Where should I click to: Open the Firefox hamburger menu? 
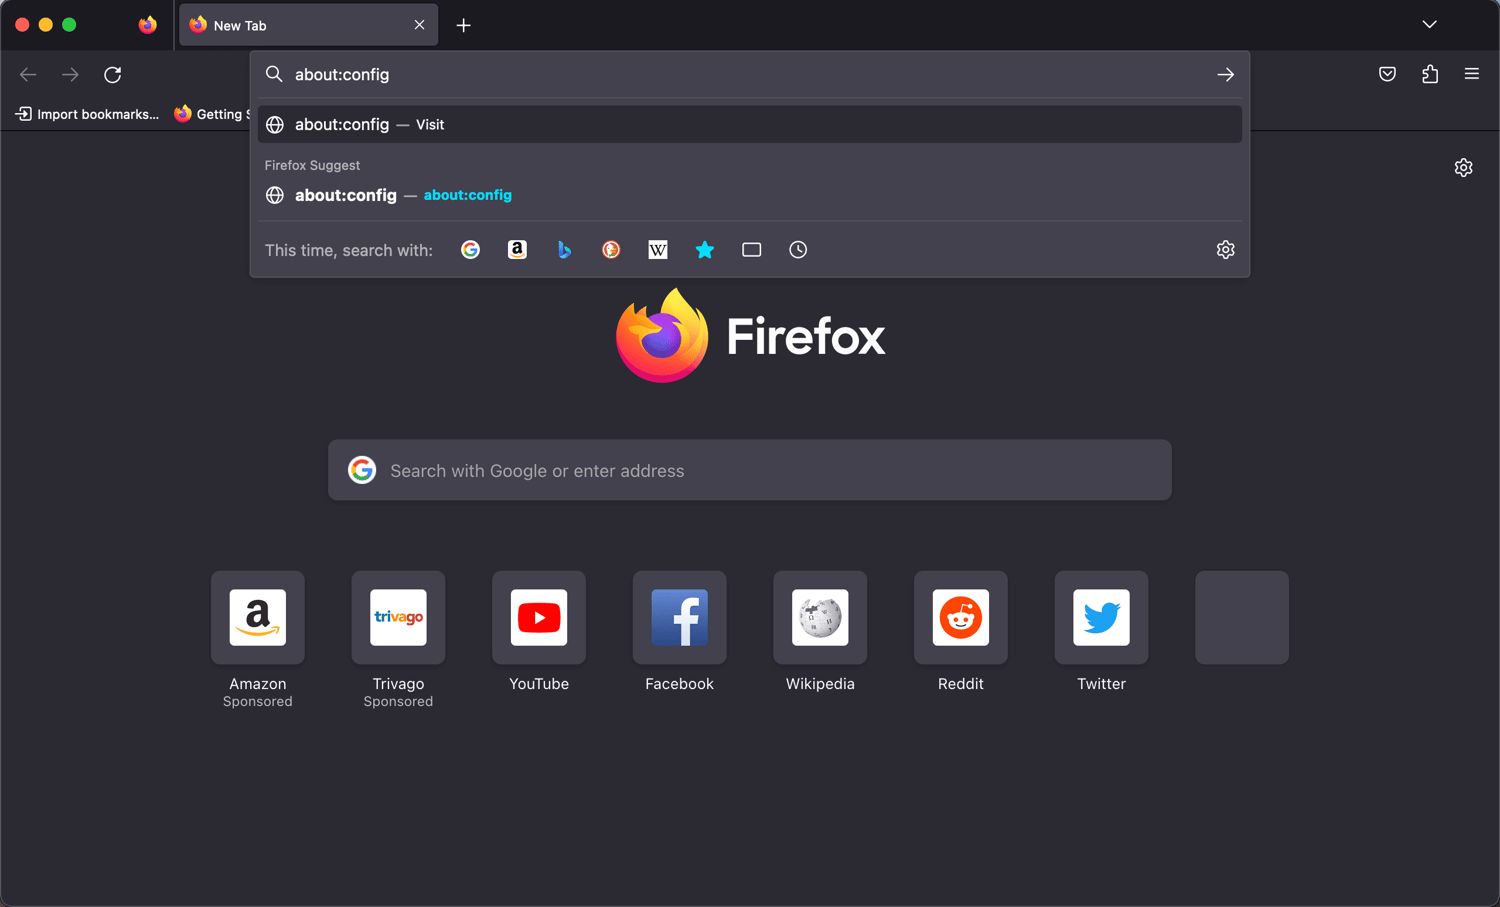(x=1472, y=74)
